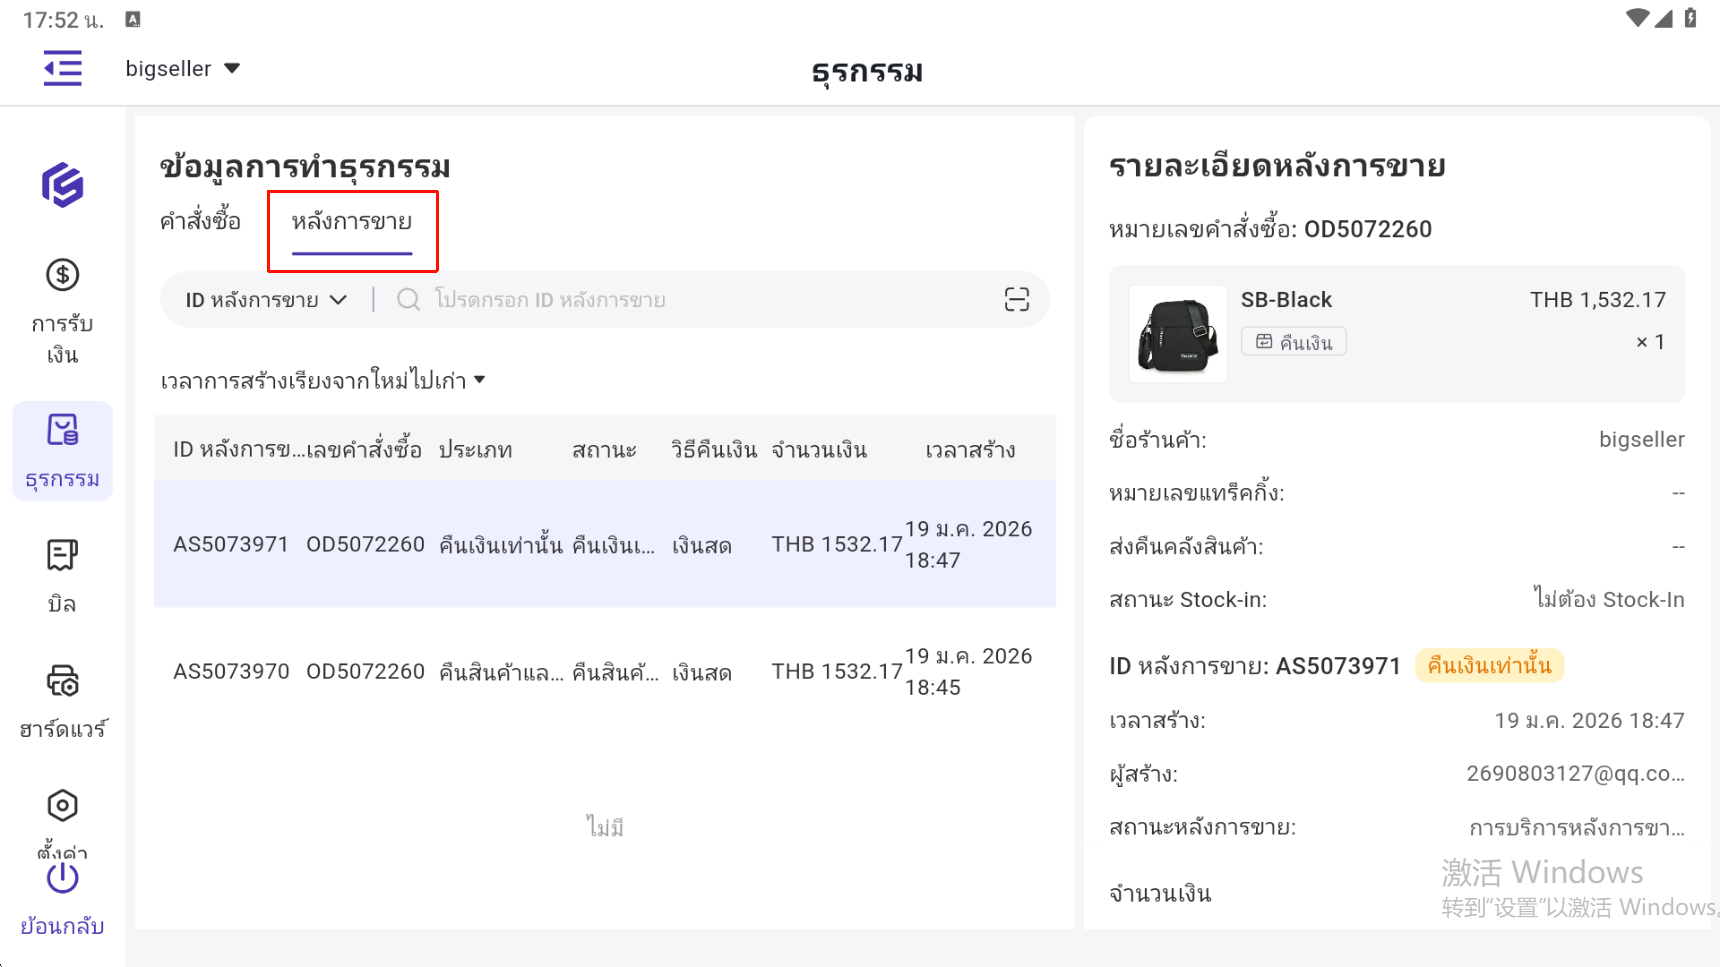The height and width of the screenshot is (967, 1720).
Task: Open the ID หลังการขาย search type dropdown
Action: click(265, 300)
